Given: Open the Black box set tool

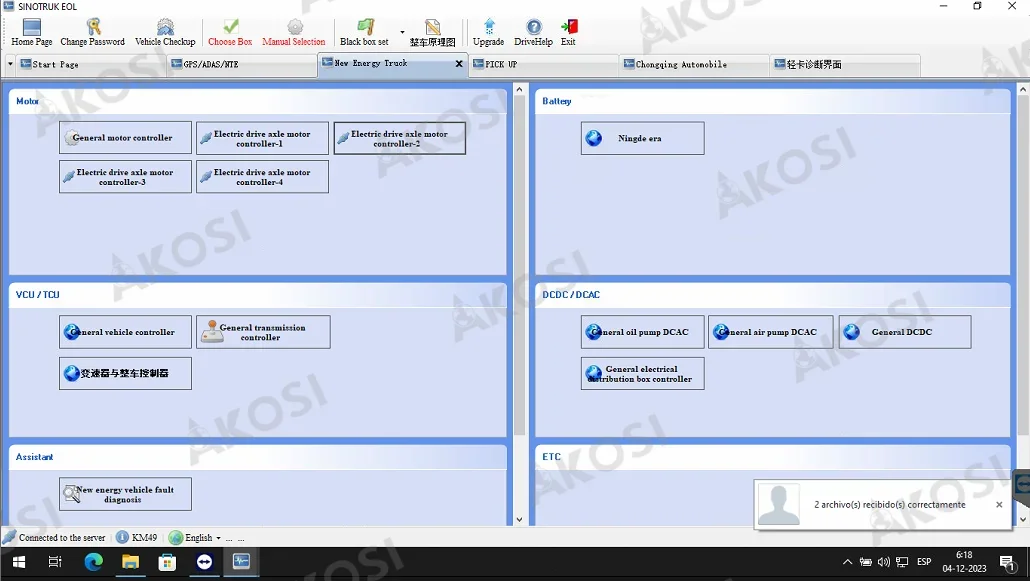Looking at the screenshot, I should coord(364,33).
